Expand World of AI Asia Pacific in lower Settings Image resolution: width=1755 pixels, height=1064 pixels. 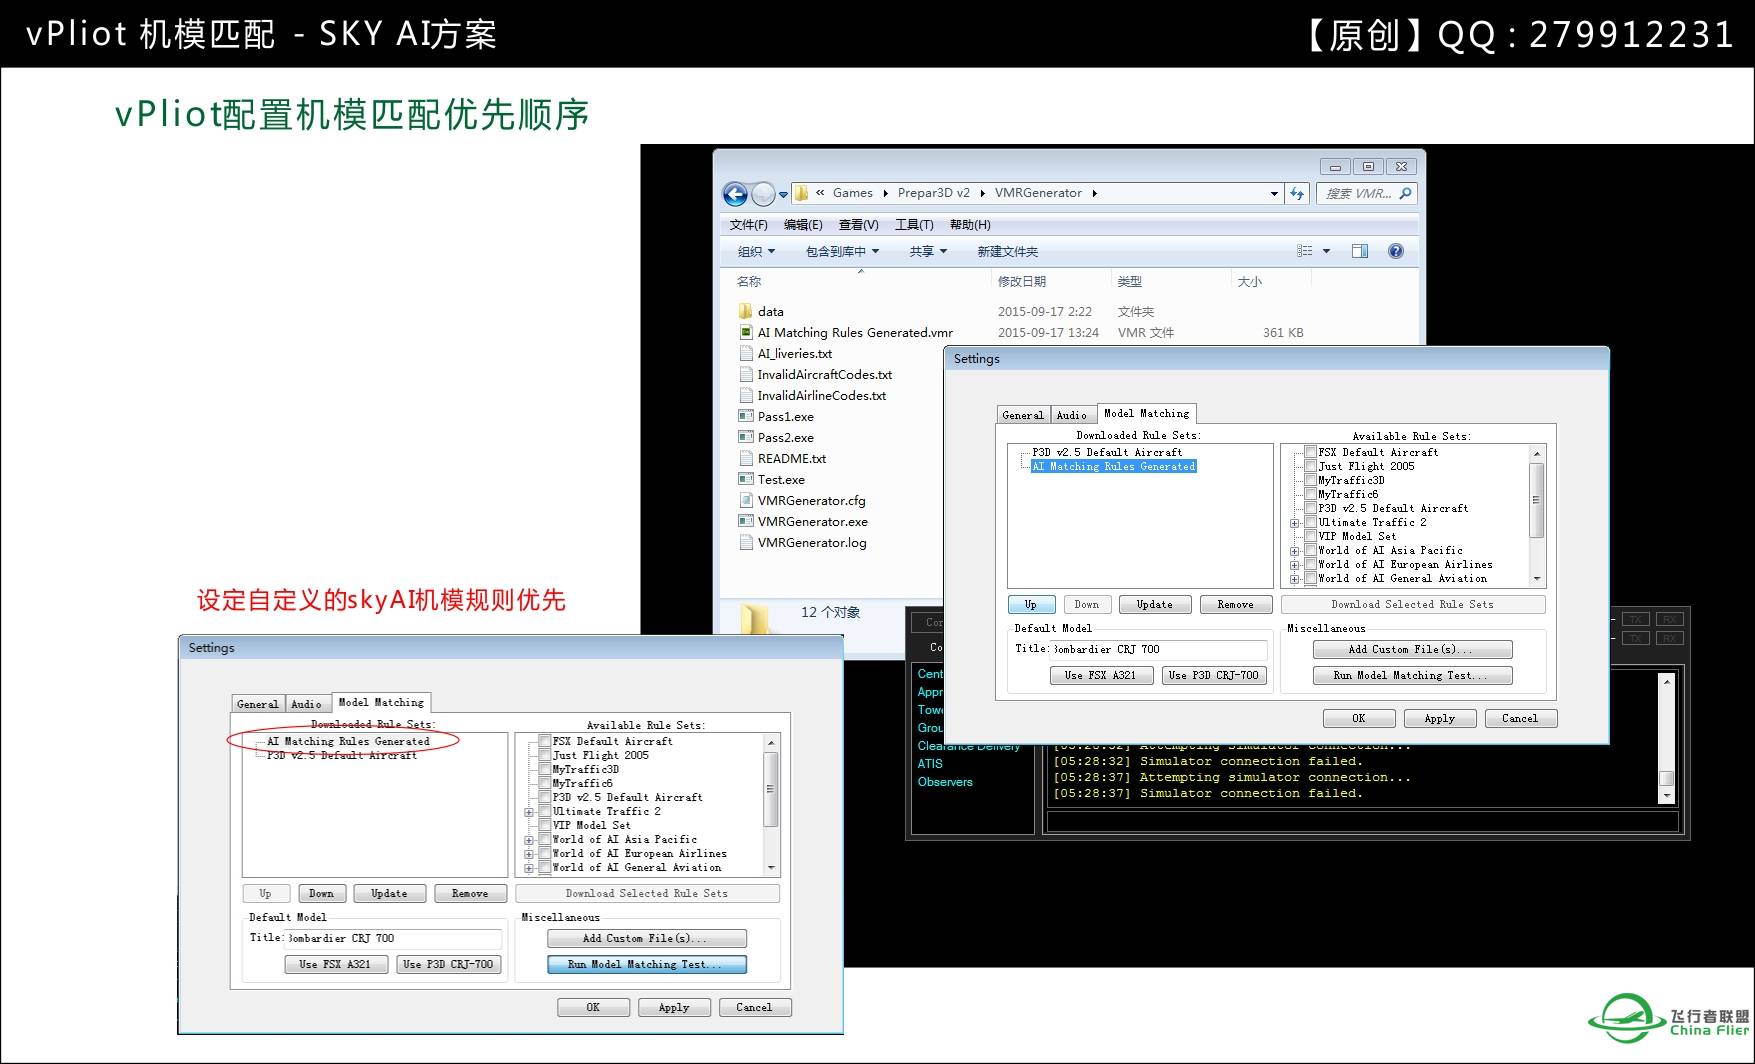coord(529,840)
